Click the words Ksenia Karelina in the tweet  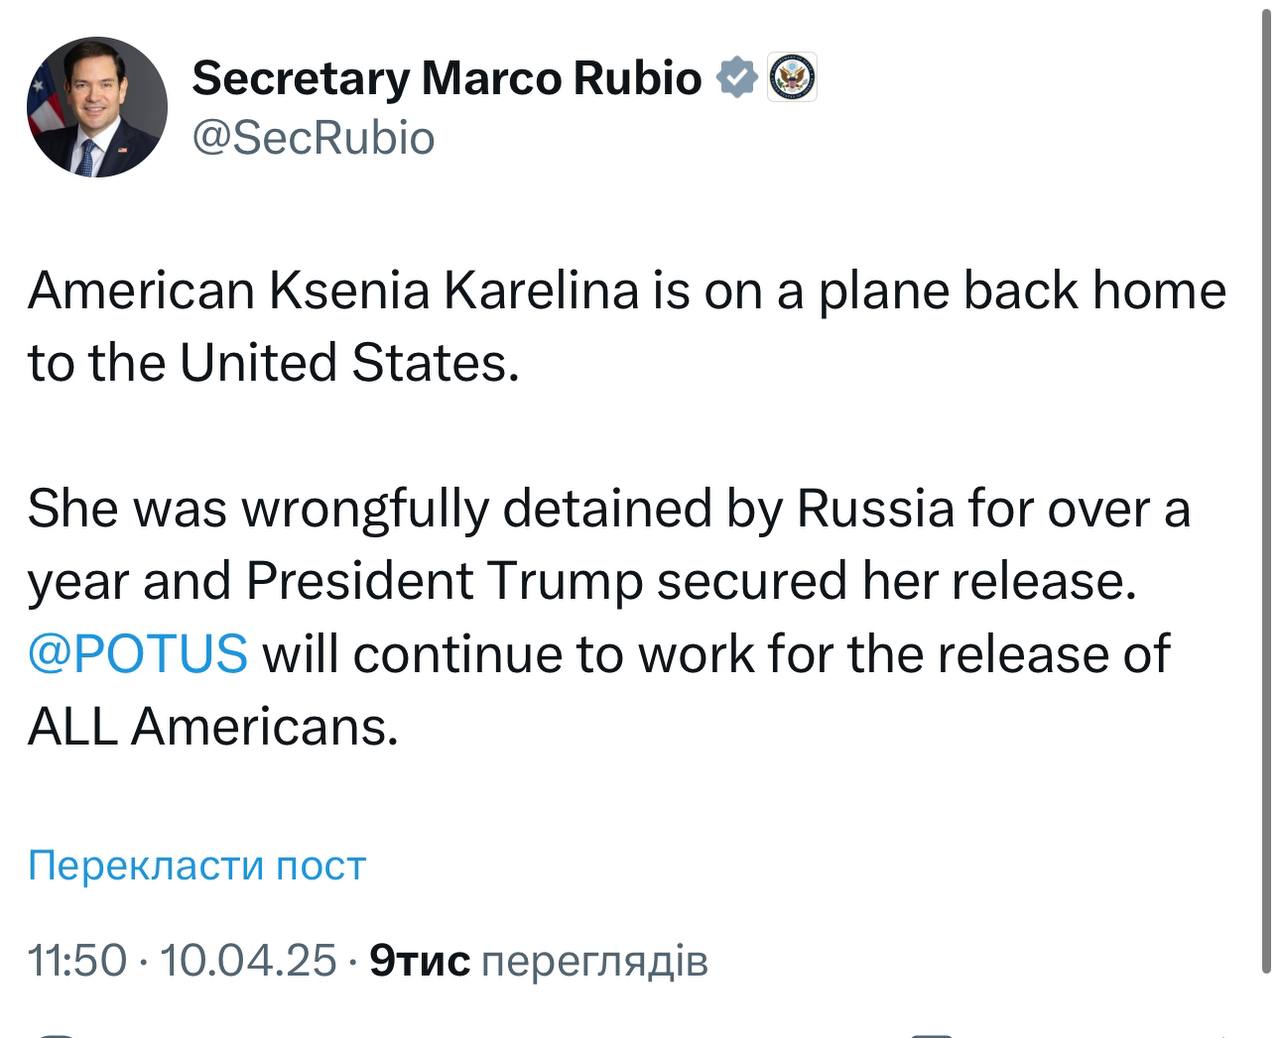click(453, 291)
